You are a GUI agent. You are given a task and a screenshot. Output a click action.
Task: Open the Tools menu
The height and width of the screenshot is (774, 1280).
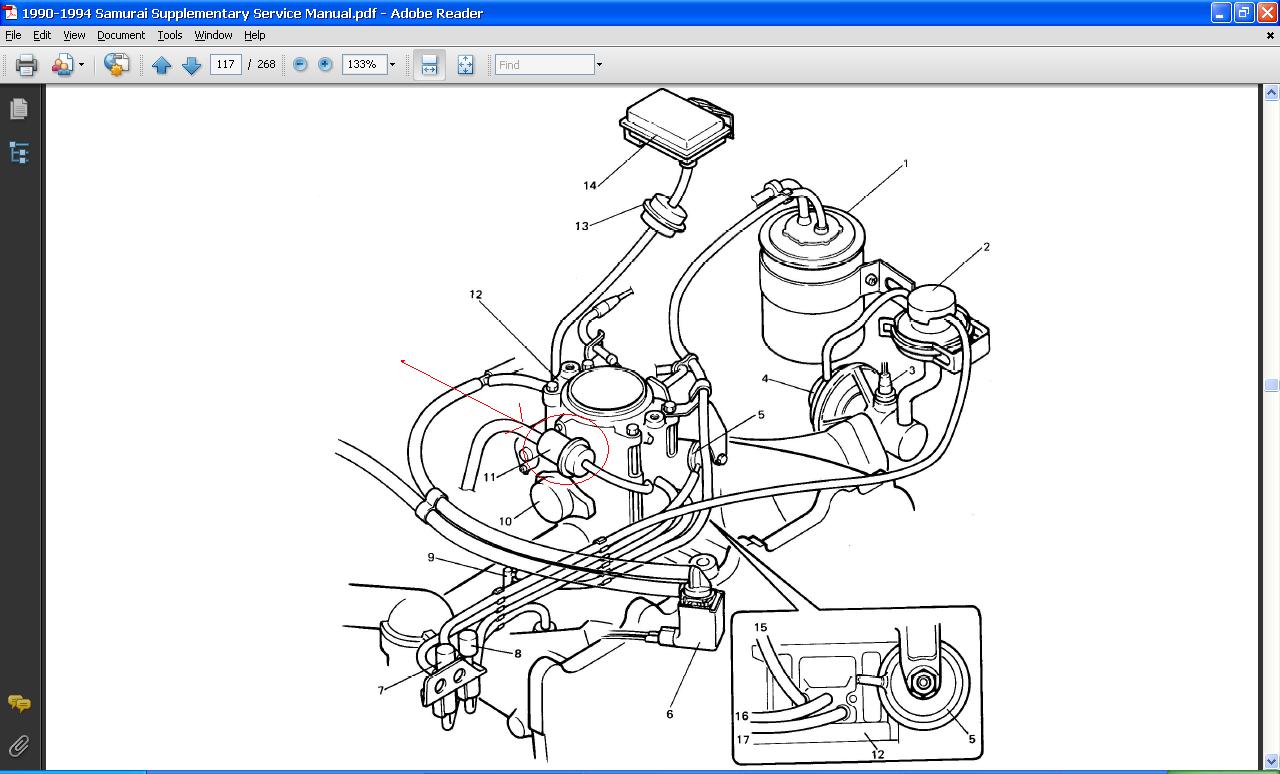(x=170, y=35)
